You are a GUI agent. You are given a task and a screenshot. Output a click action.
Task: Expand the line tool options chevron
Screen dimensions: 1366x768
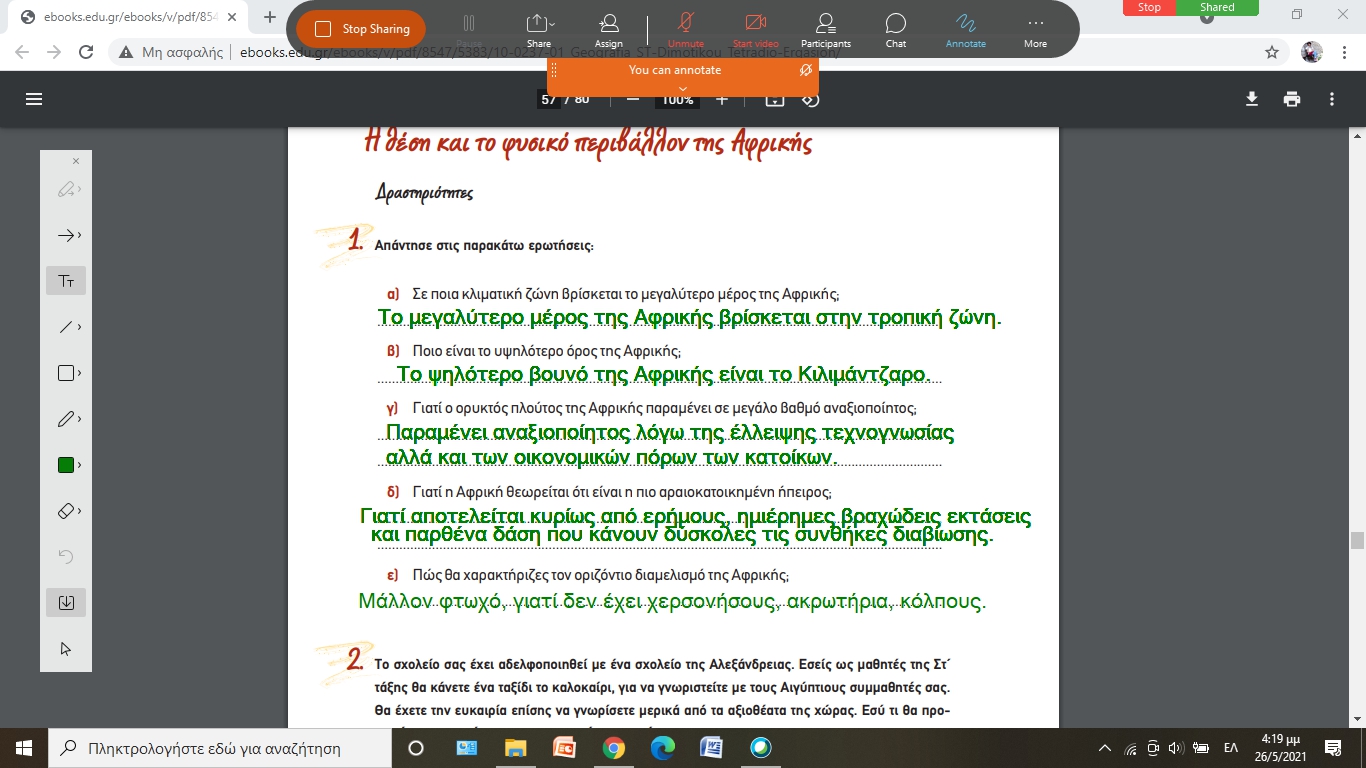[x=80, y=327]
